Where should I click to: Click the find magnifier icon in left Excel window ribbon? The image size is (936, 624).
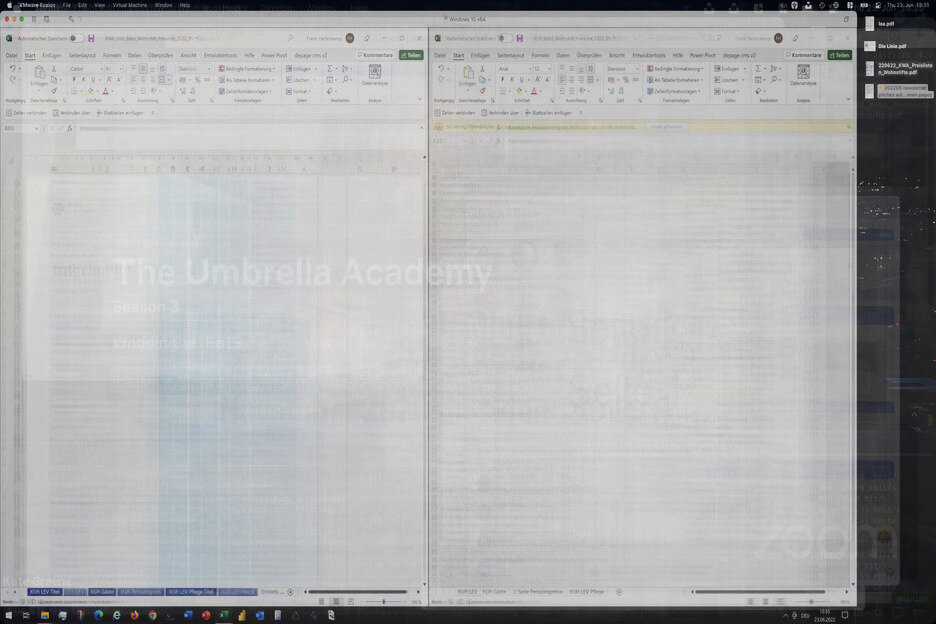(x=346, y=80)
